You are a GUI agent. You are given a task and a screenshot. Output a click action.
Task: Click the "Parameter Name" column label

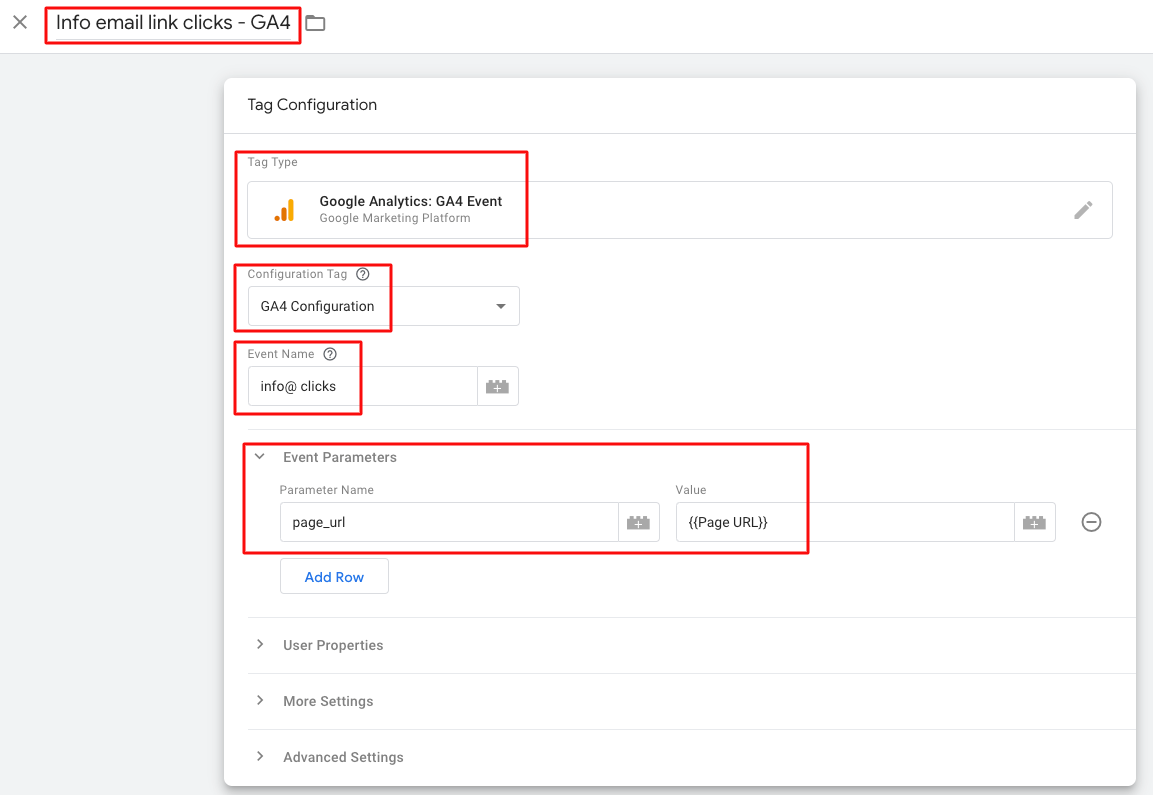point(326,490)
